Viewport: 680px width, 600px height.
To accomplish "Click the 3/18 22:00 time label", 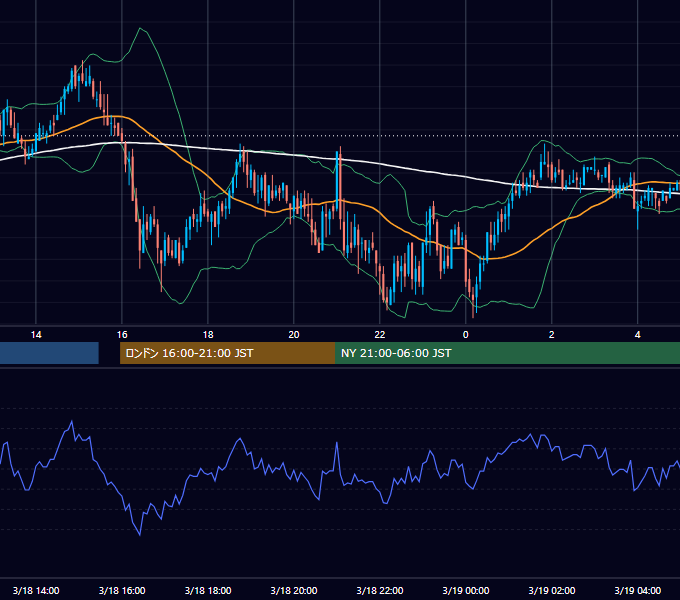I will pyautogui.click(x=379, y=590).
